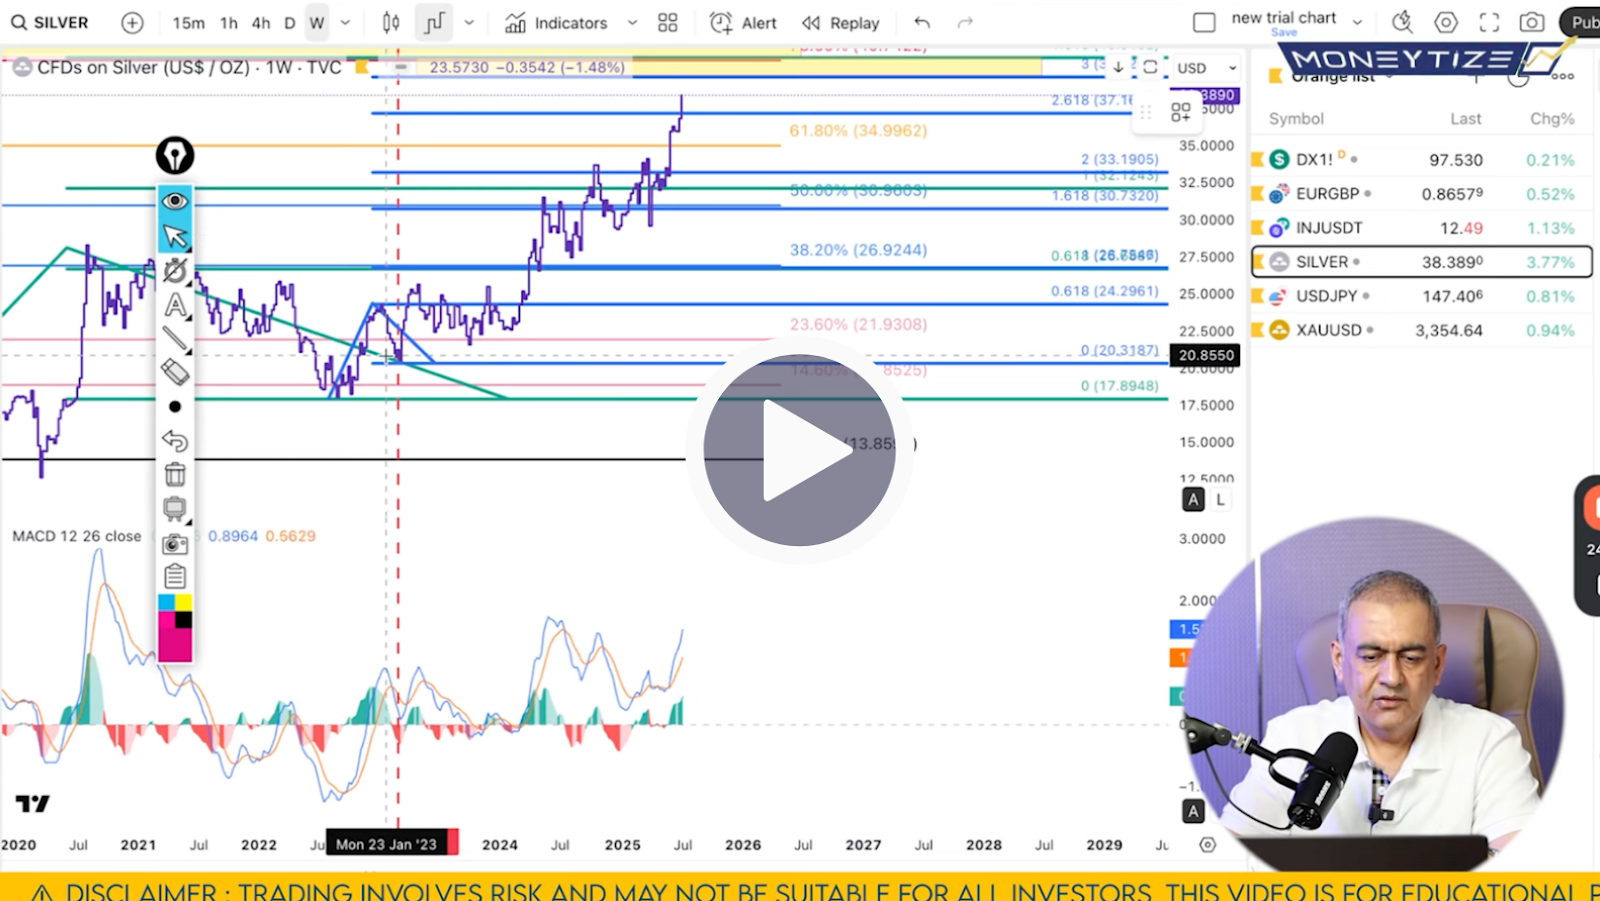Select the arrow cursor annotation tool

[x=175, y=236]
